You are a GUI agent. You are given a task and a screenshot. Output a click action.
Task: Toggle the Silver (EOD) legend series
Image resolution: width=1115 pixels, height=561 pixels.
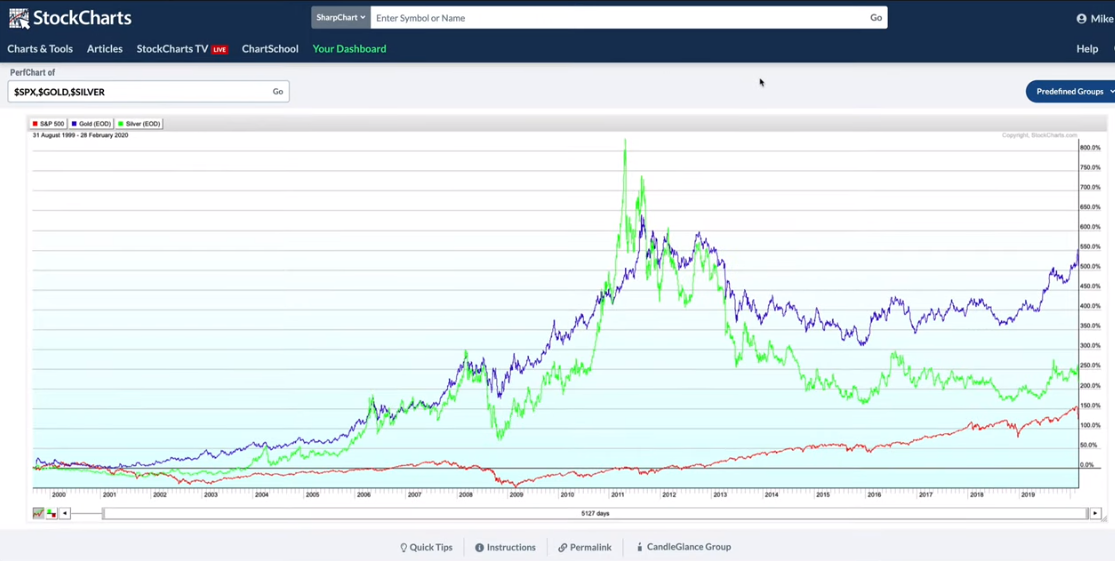click(x=139, y=124)
